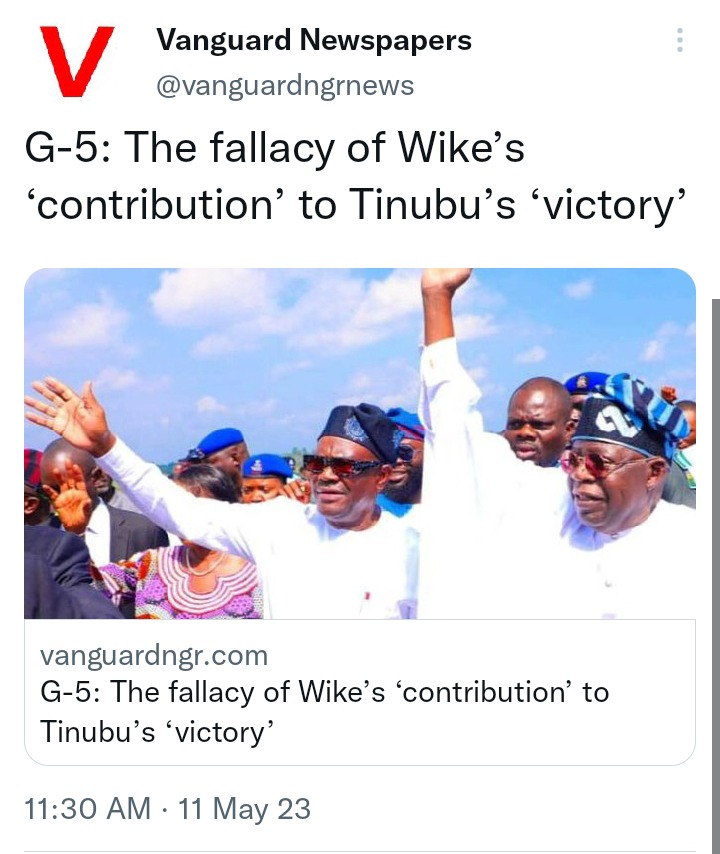Screen dimensions: 720x854
Task: Open the link card article title
Action: [325, 711]
